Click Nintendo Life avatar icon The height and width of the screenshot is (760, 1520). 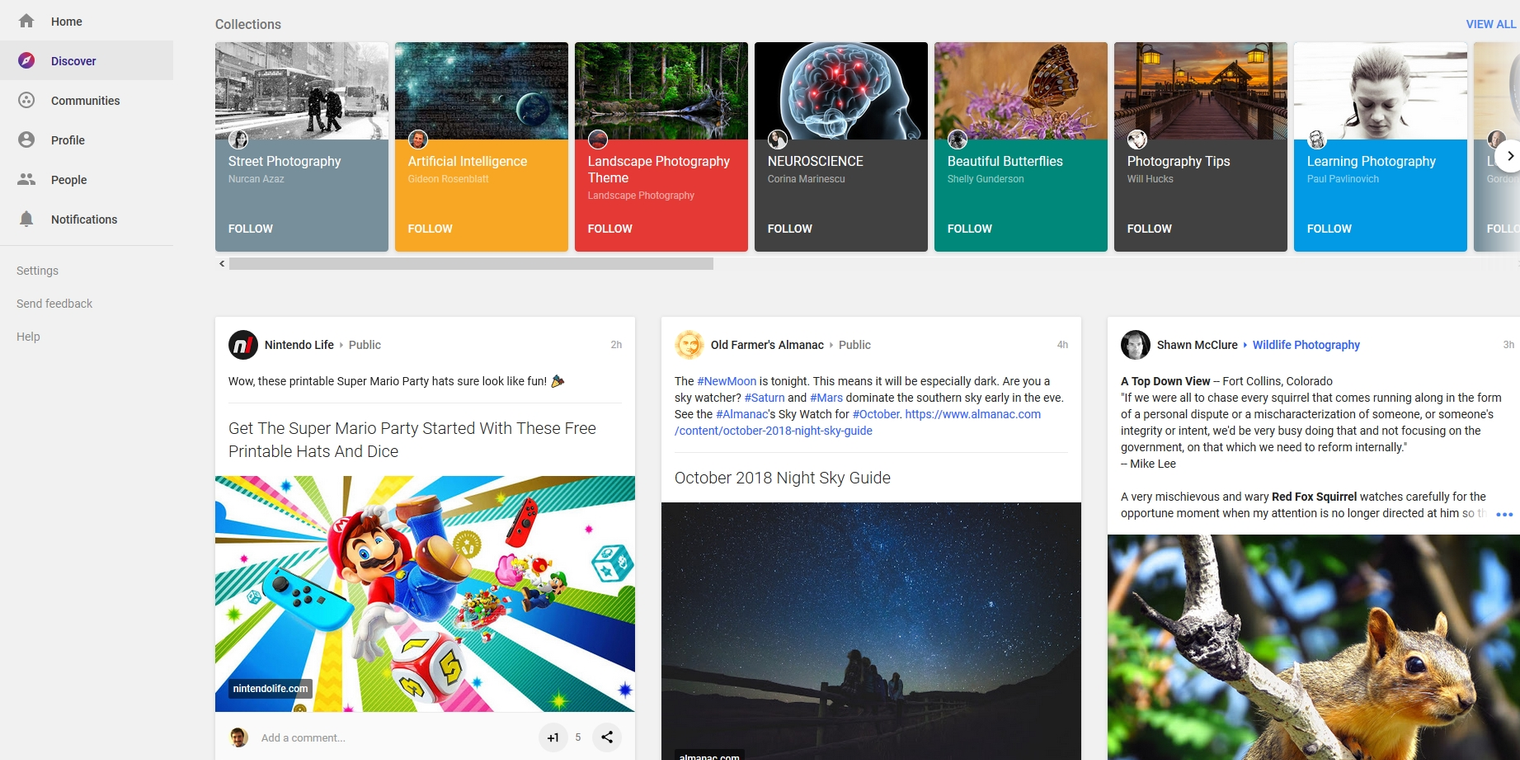pyautogui.click(x=243, y=345)
